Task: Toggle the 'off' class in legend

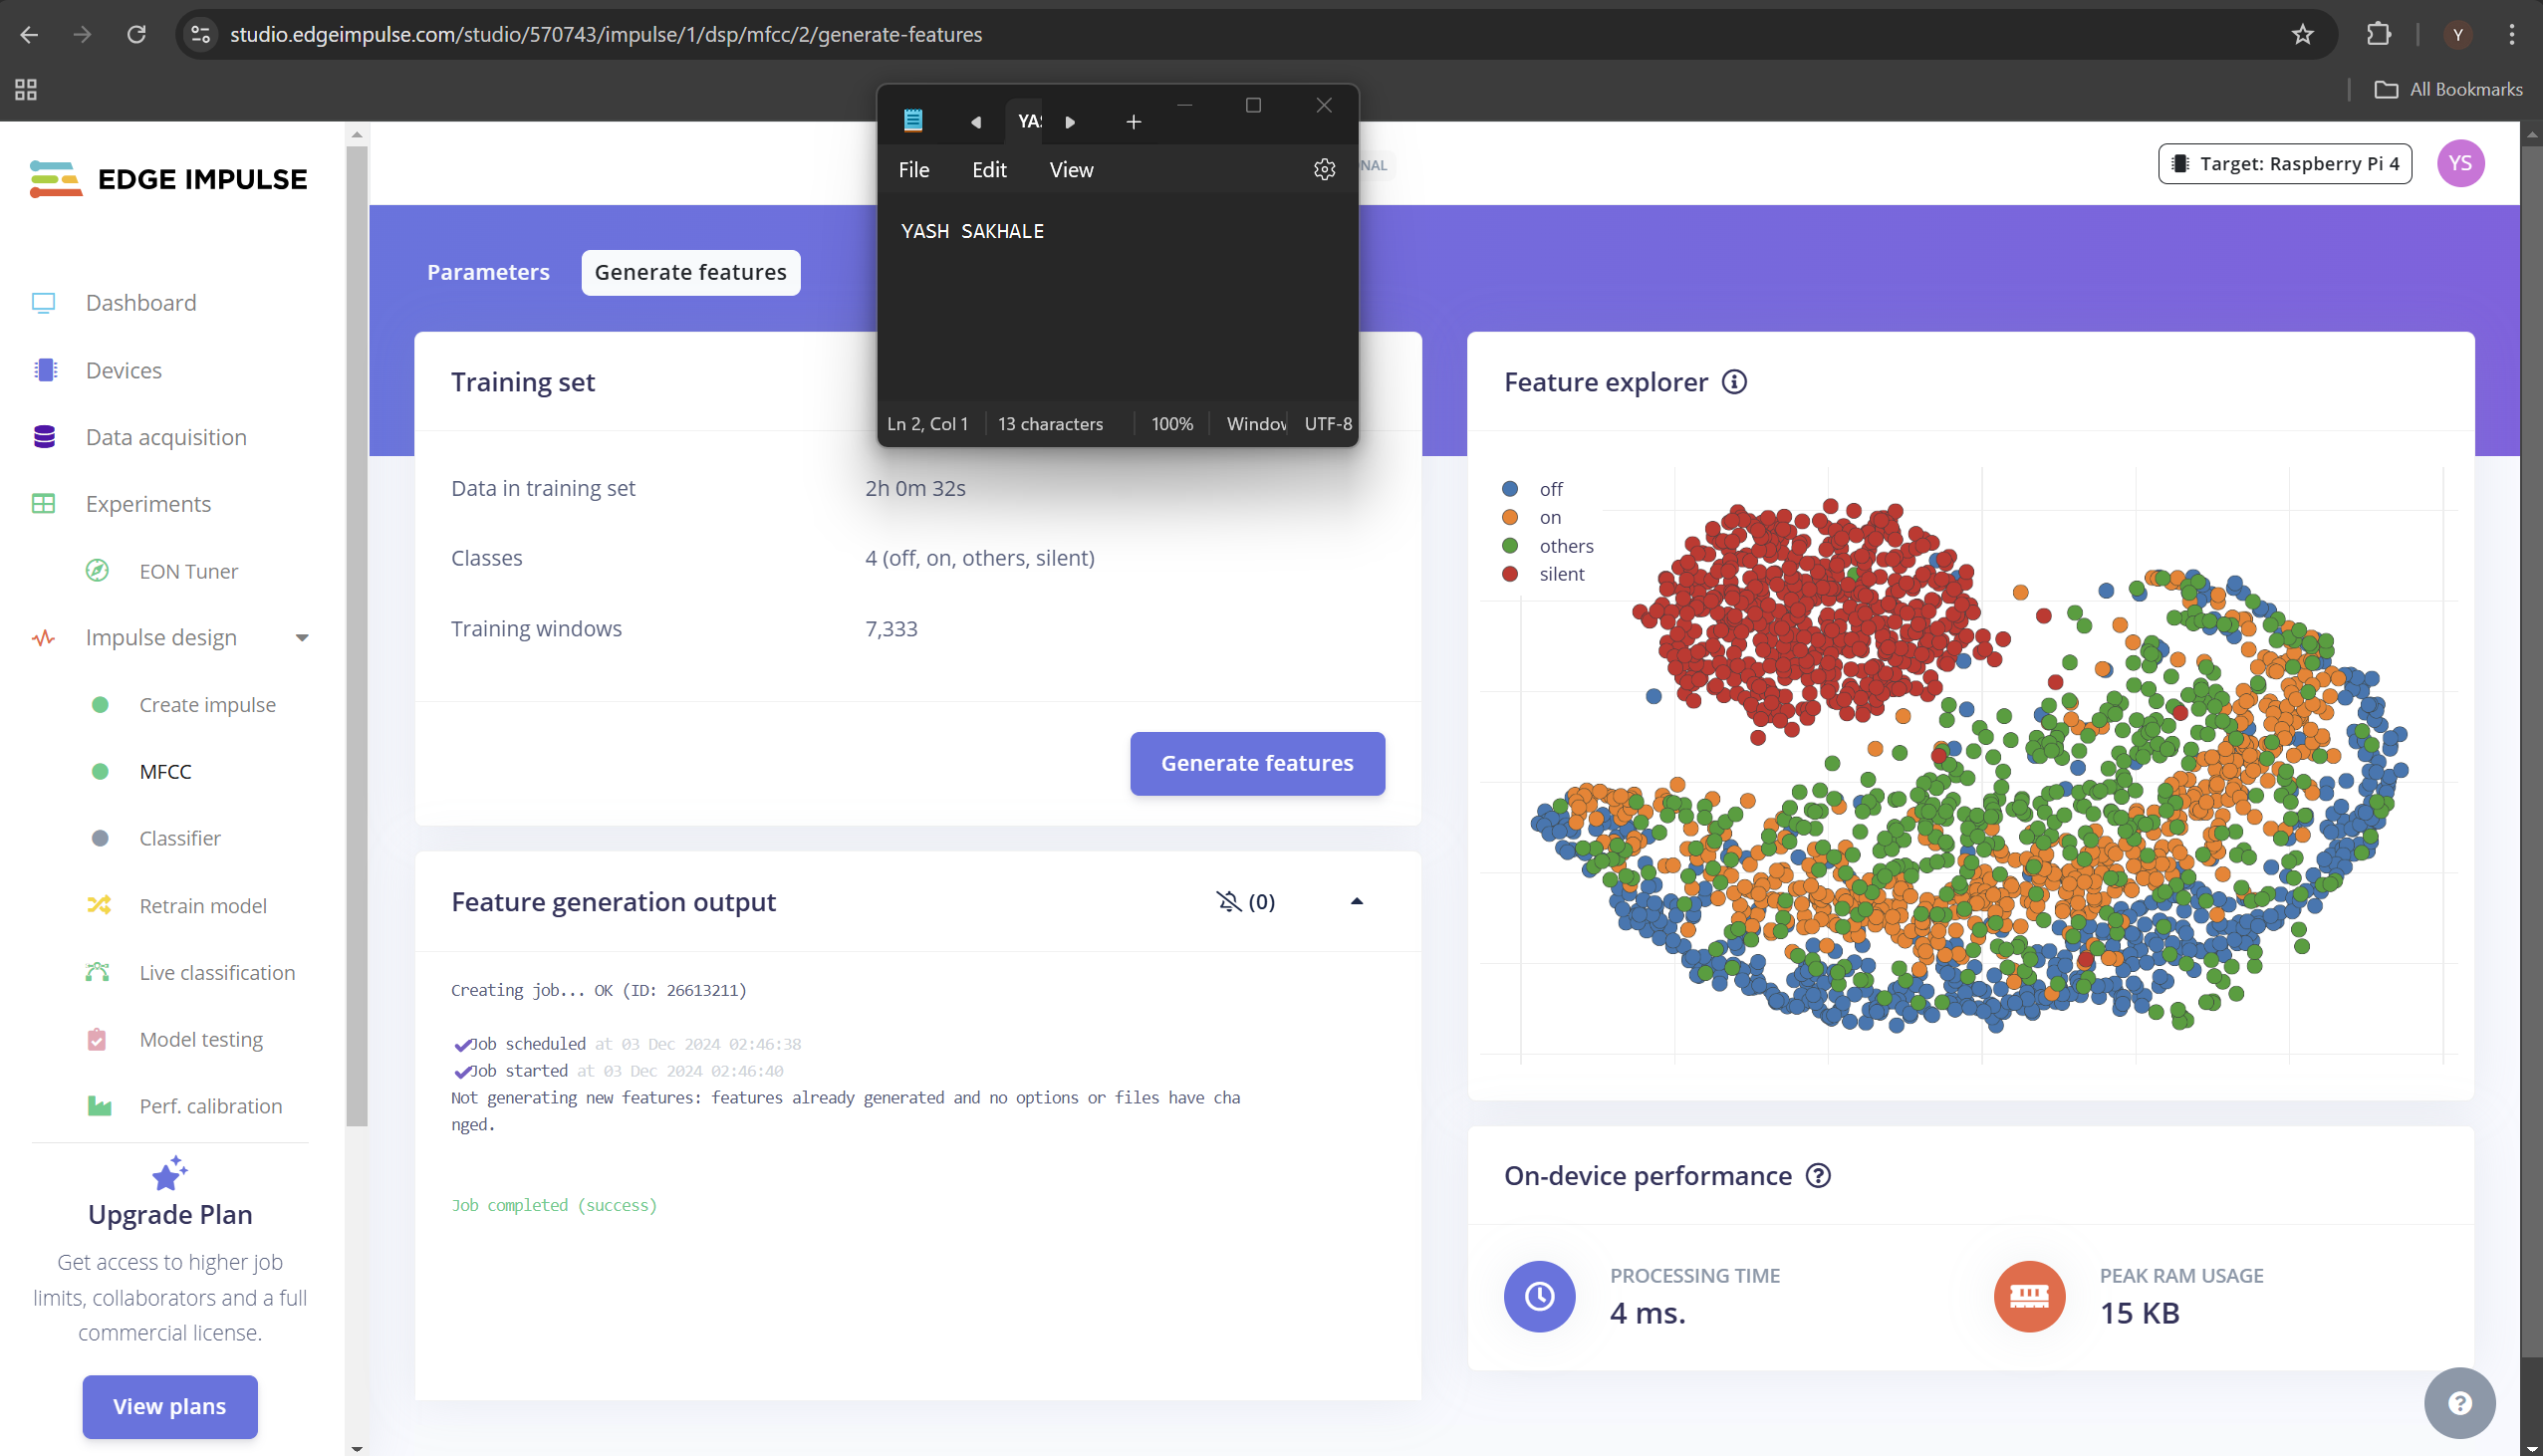Action: [x=1550, y=489]
